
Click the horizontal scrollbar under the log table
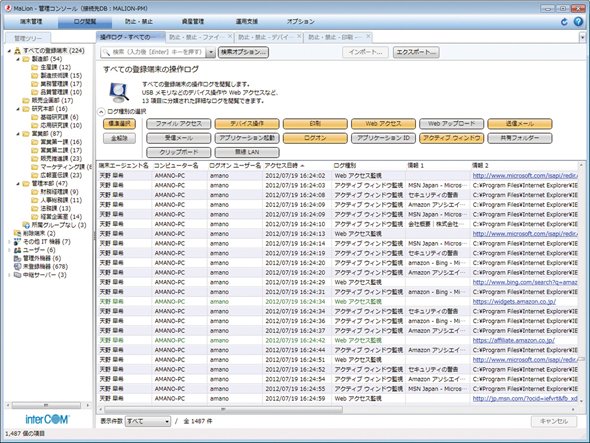point(223,409)
